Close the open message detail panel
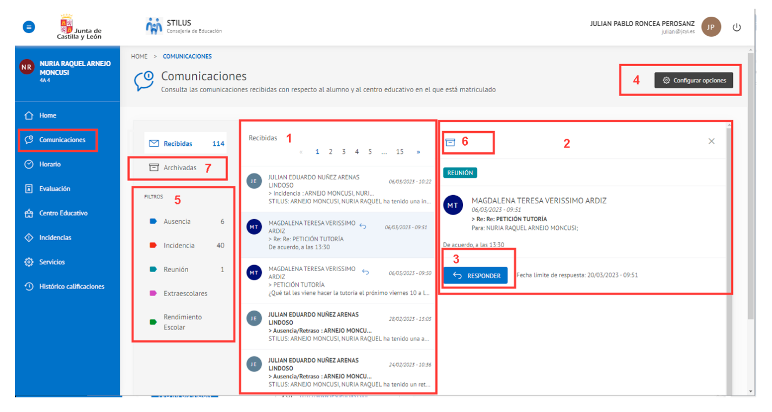 point(711,141)
